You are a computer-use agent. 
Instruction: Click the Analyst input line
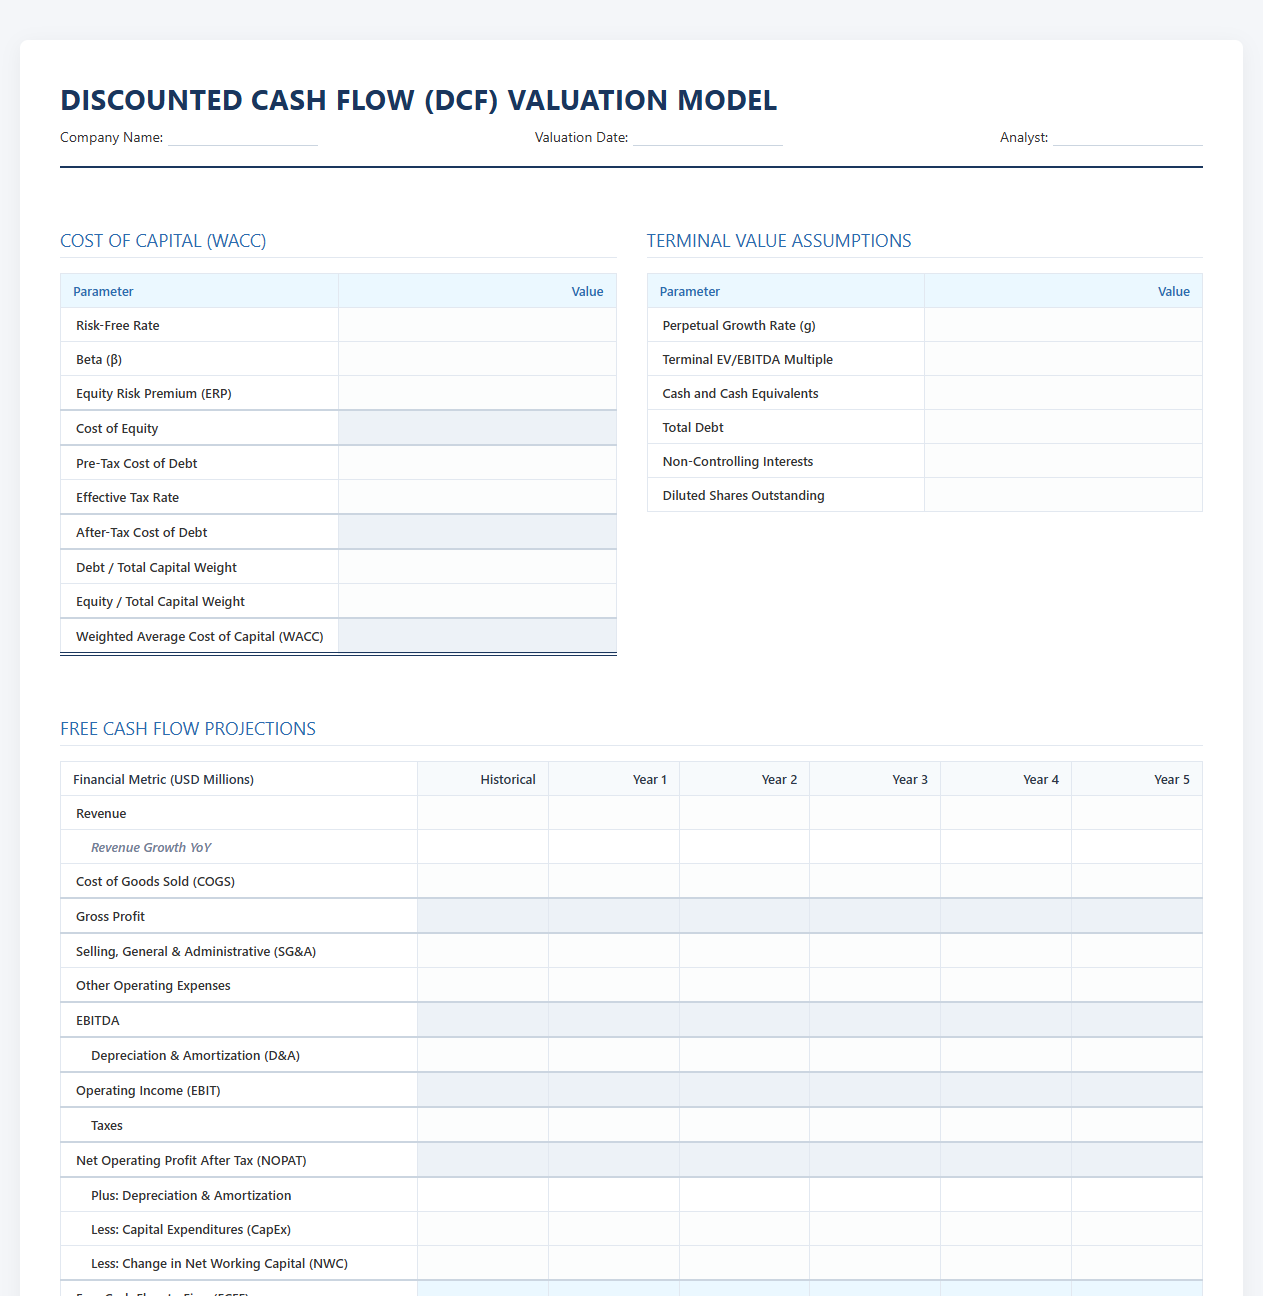pyautogui.click(x=1128, y=137)
